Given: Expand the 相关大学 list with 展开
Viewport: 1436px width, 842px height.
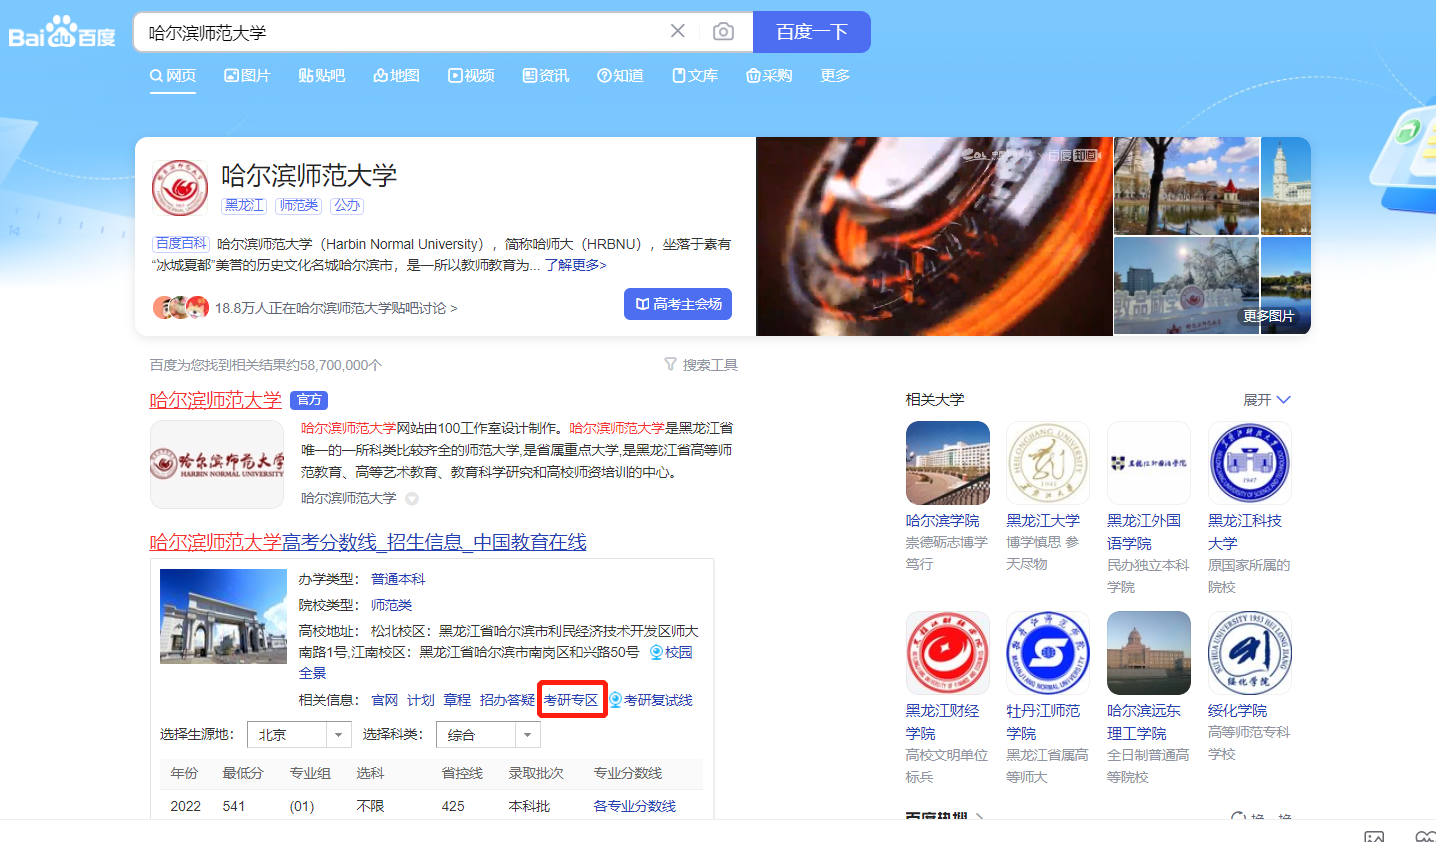Looking at the screenshot, I should pos(1267,400).
